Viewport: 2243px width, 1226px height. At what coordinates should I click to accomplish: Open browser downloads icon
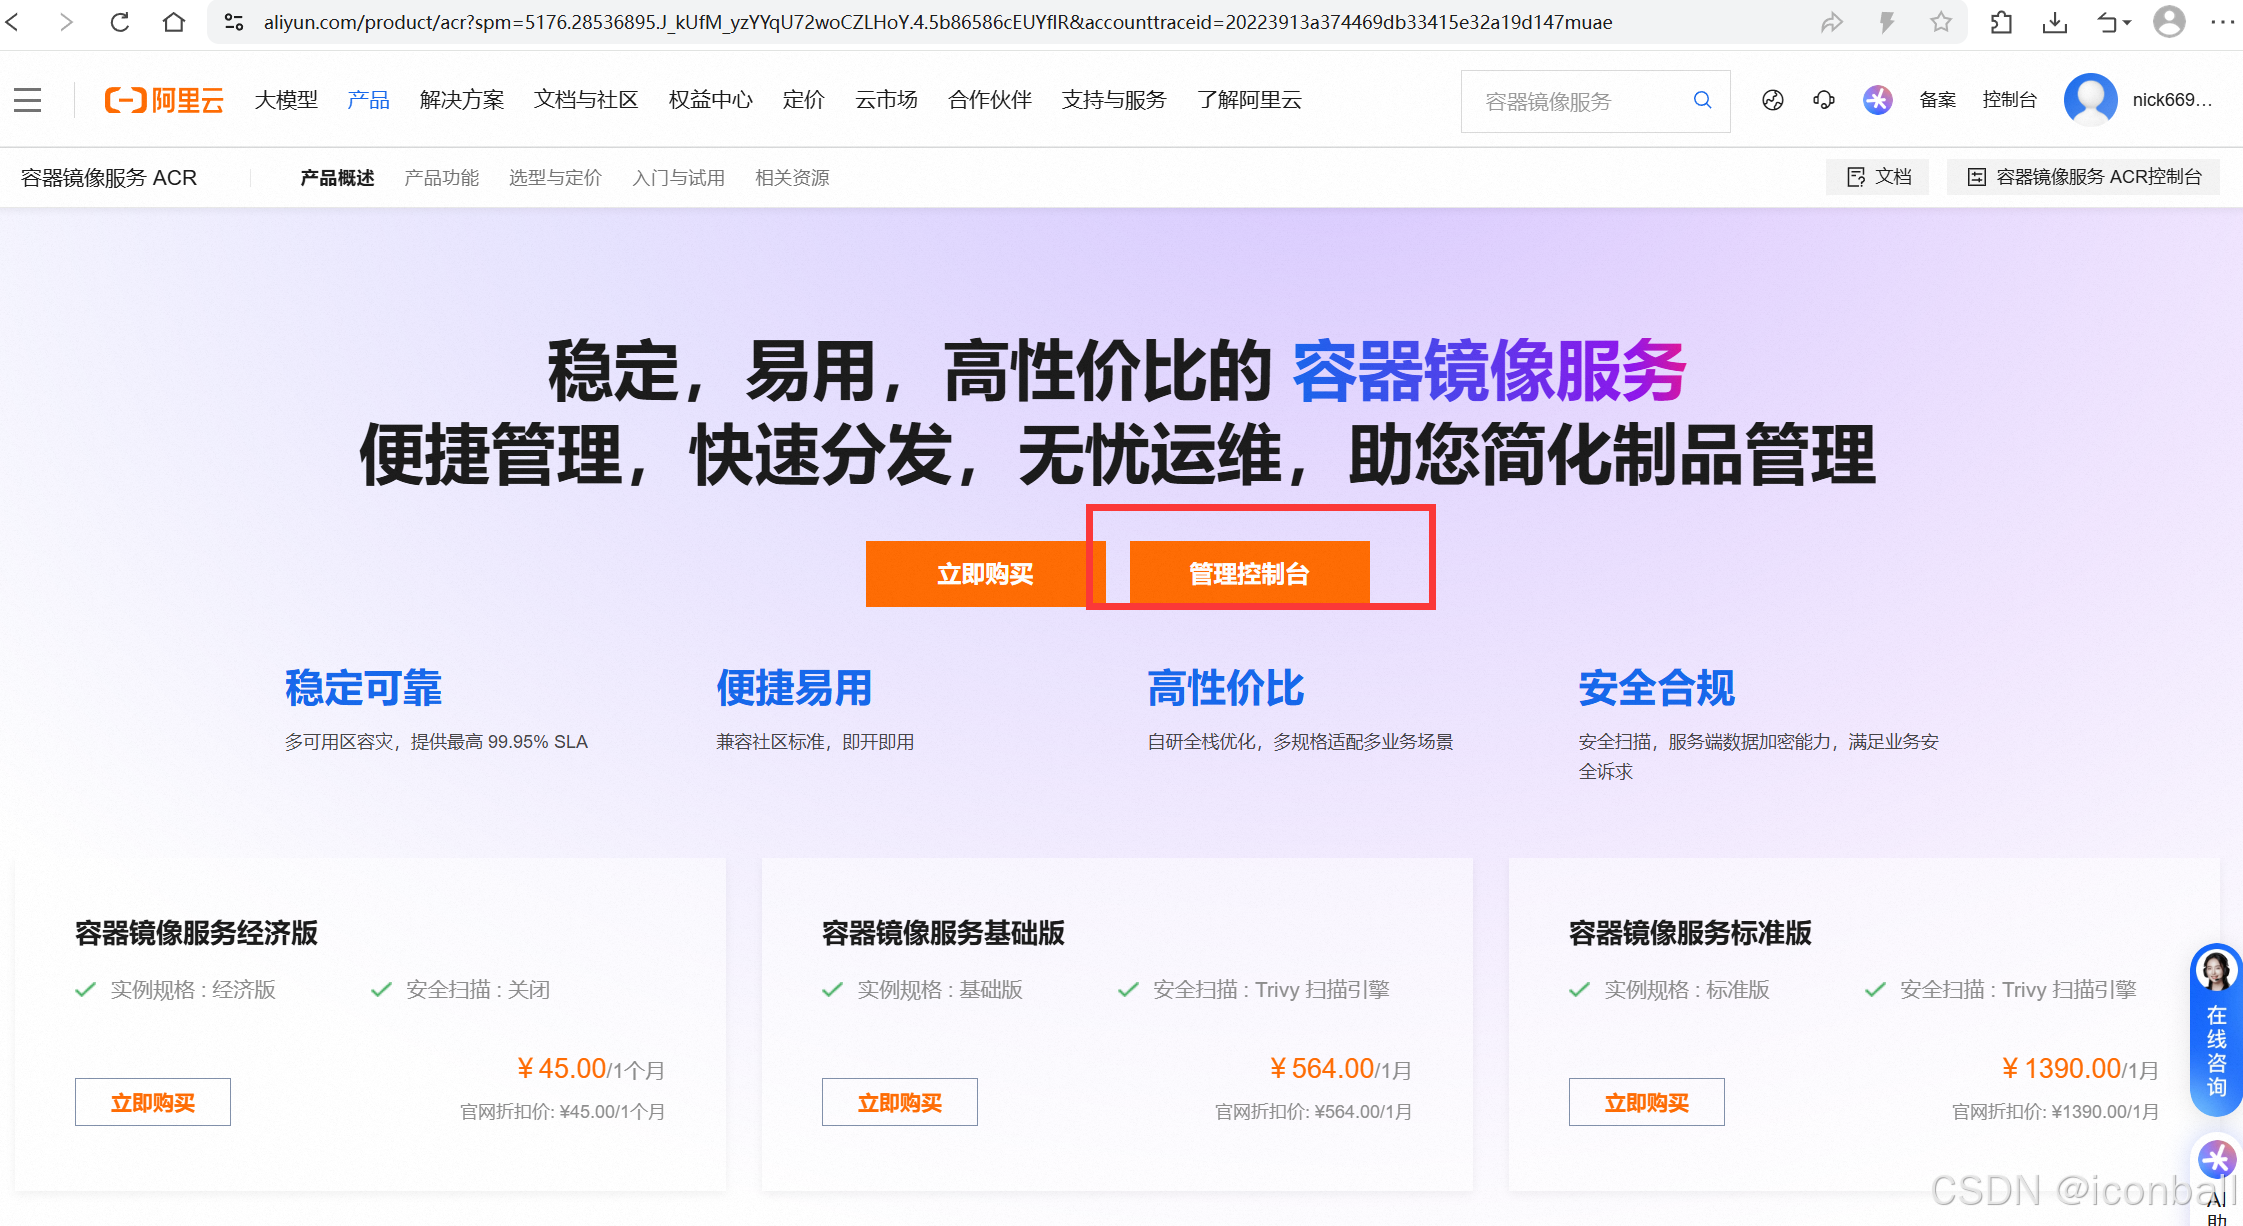(x=2055, y=22)
